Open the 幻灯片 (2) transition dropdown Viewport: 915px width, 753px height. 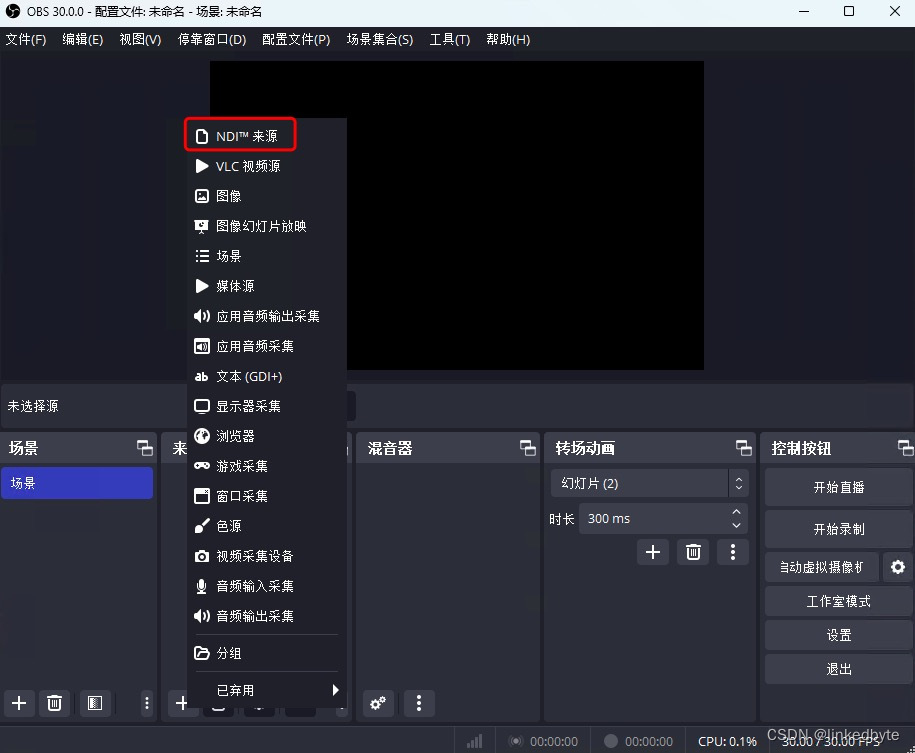click(x=649, y=483)
